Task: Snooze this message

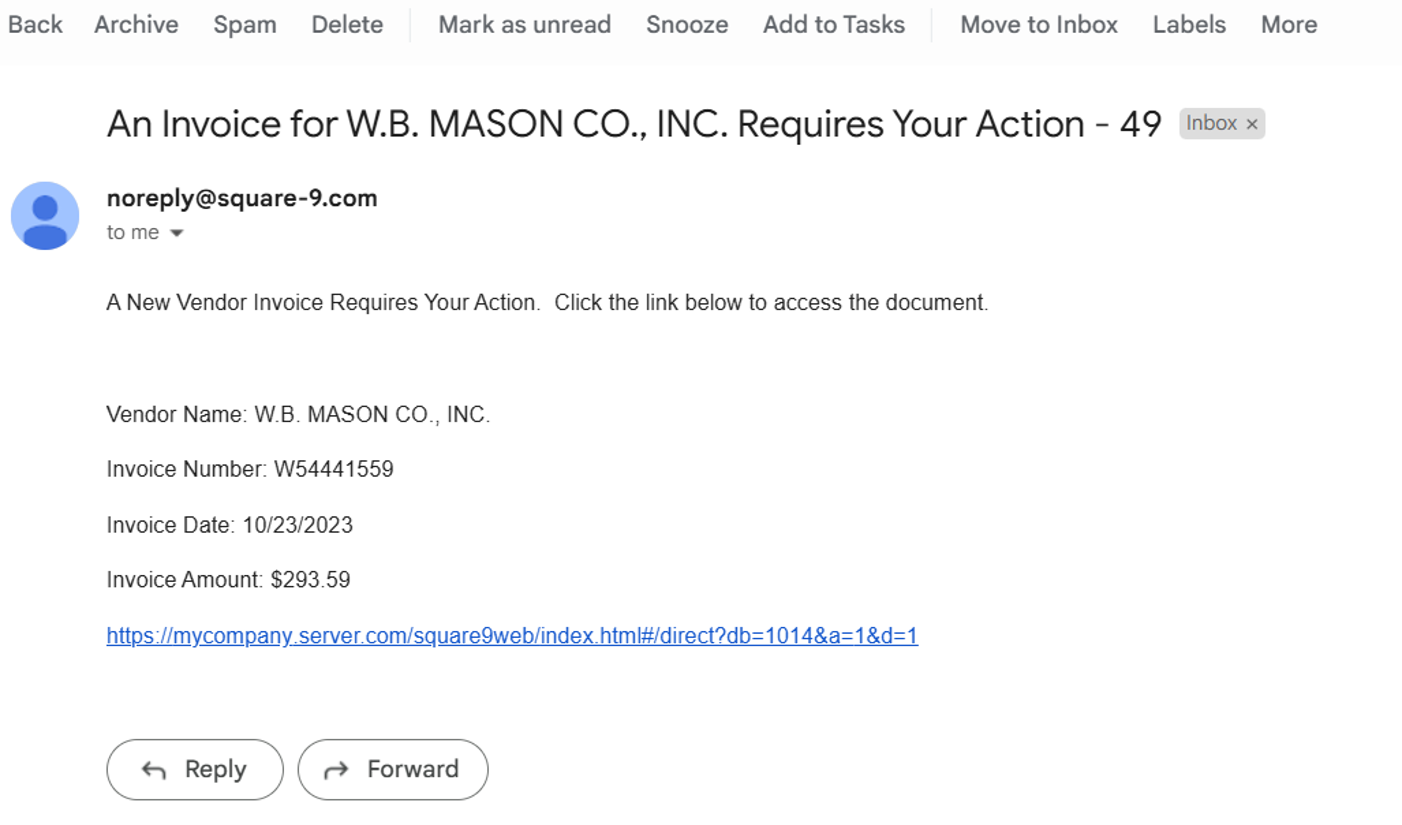Action: point(687,25)
